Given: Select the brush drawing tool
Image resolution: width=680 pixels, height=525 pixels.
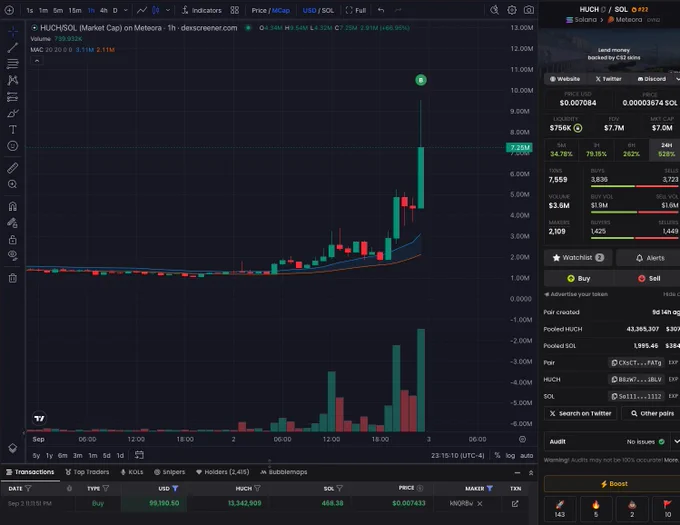Looking at the screenshot, I should click(x=13, y=113).
